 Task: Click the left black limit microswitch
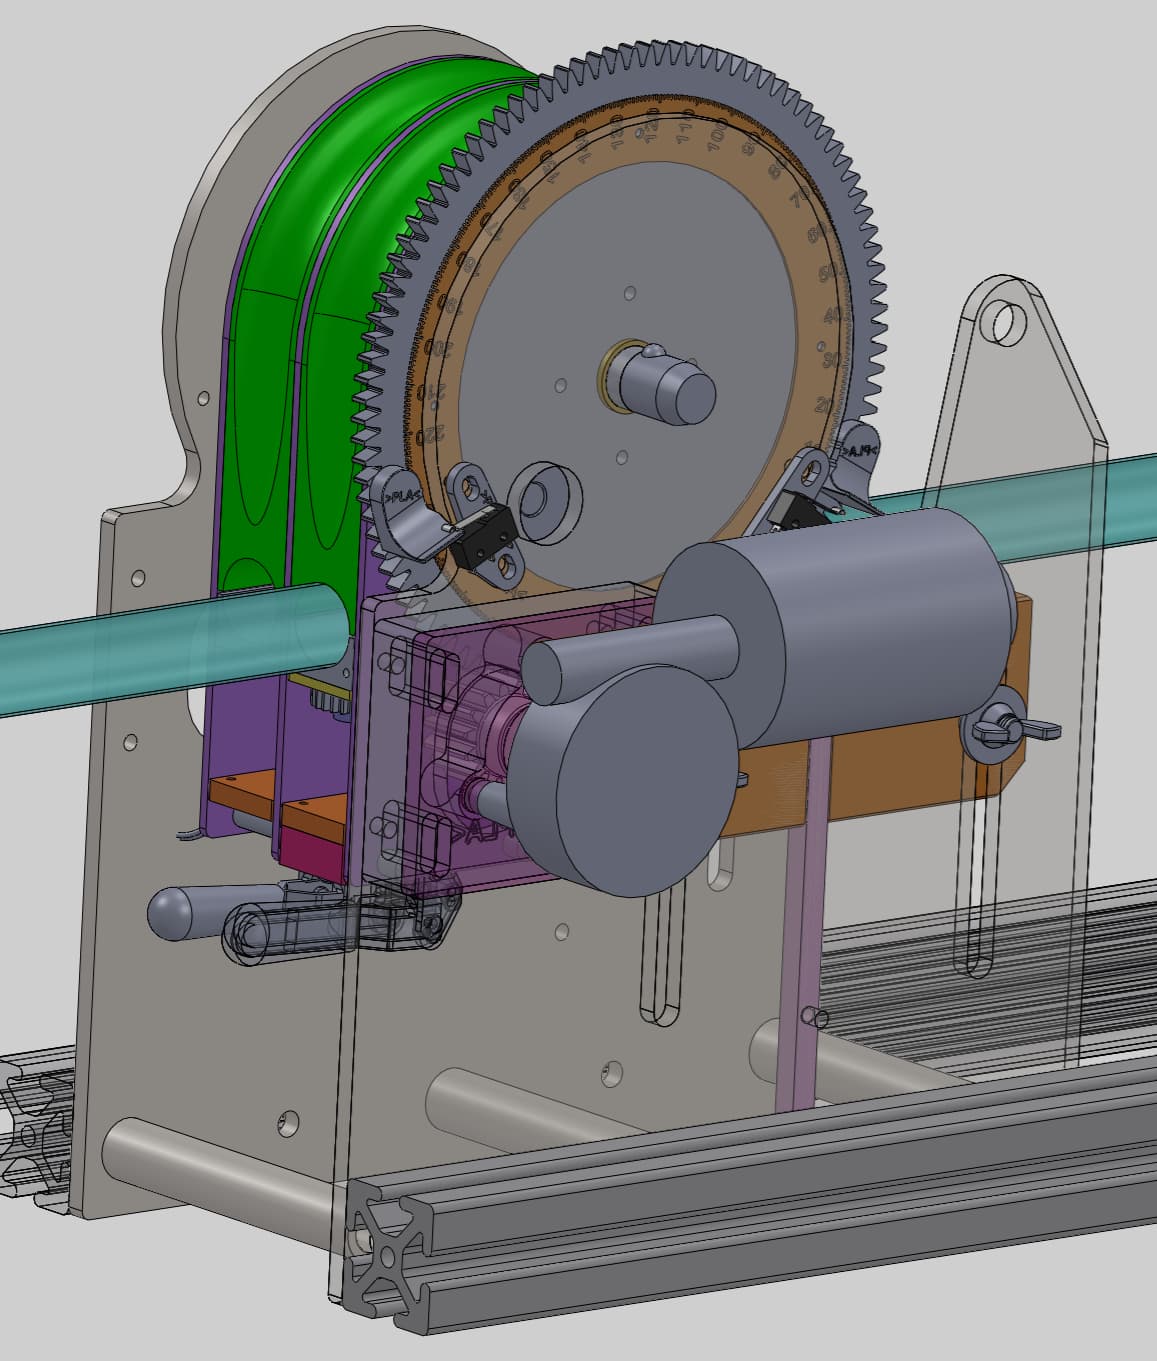click(x=478, y=540)
